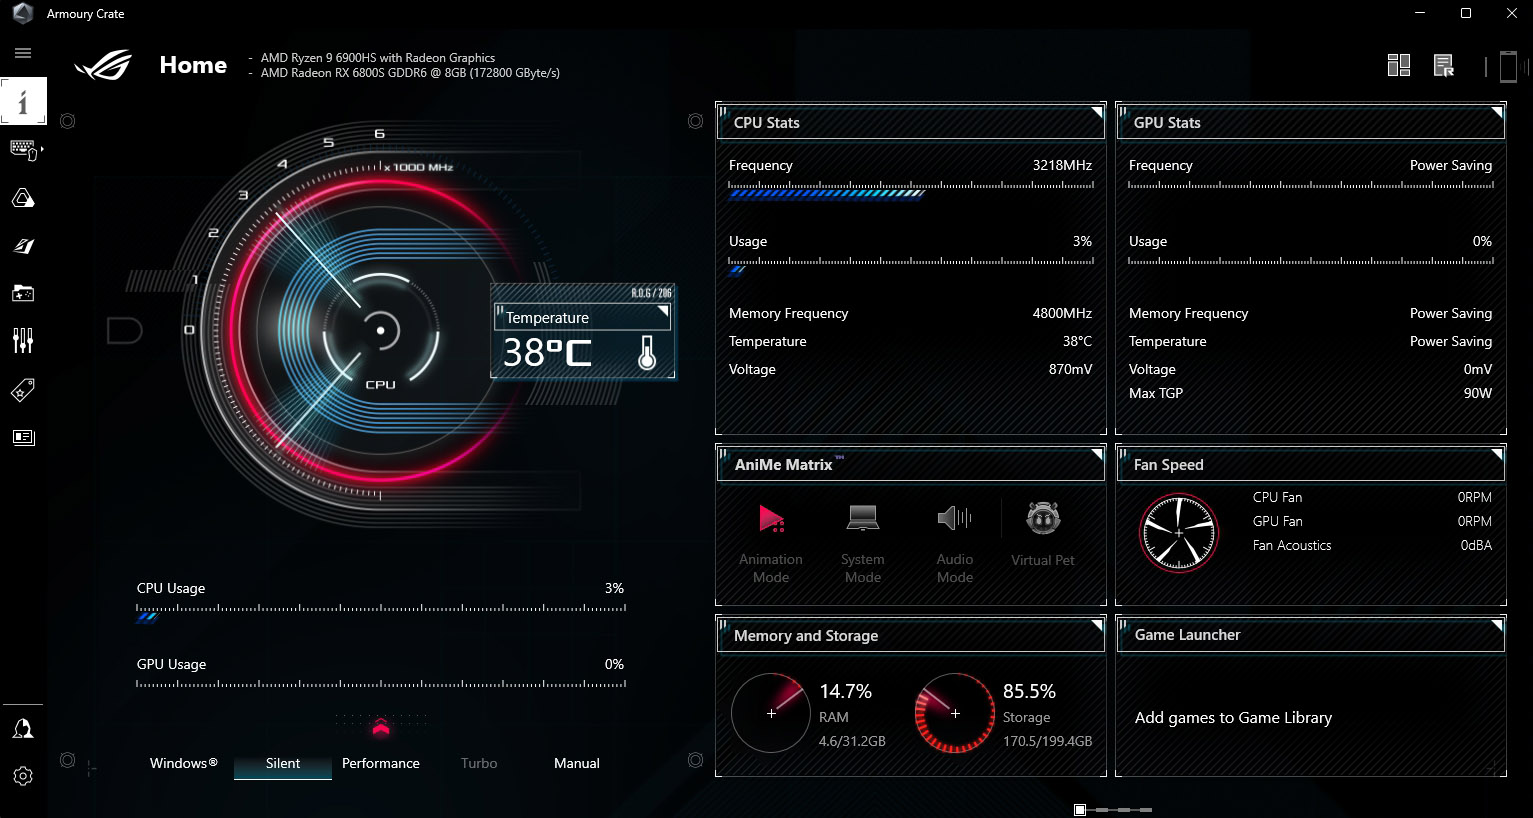Click the 4.6/31.2GB RAM amount
The height and width of the screenshot is (818, 1533).
852,741
